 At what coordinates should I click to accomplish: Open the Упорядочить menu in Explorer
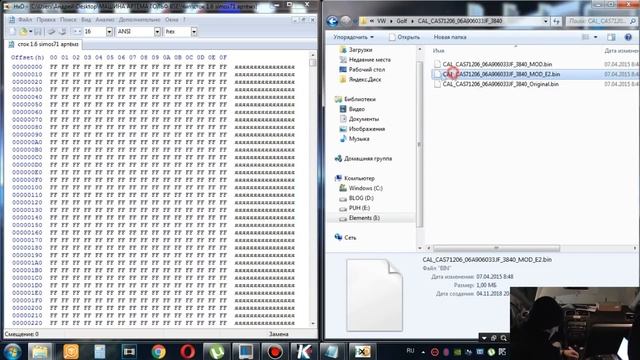[x=353, y=37]
